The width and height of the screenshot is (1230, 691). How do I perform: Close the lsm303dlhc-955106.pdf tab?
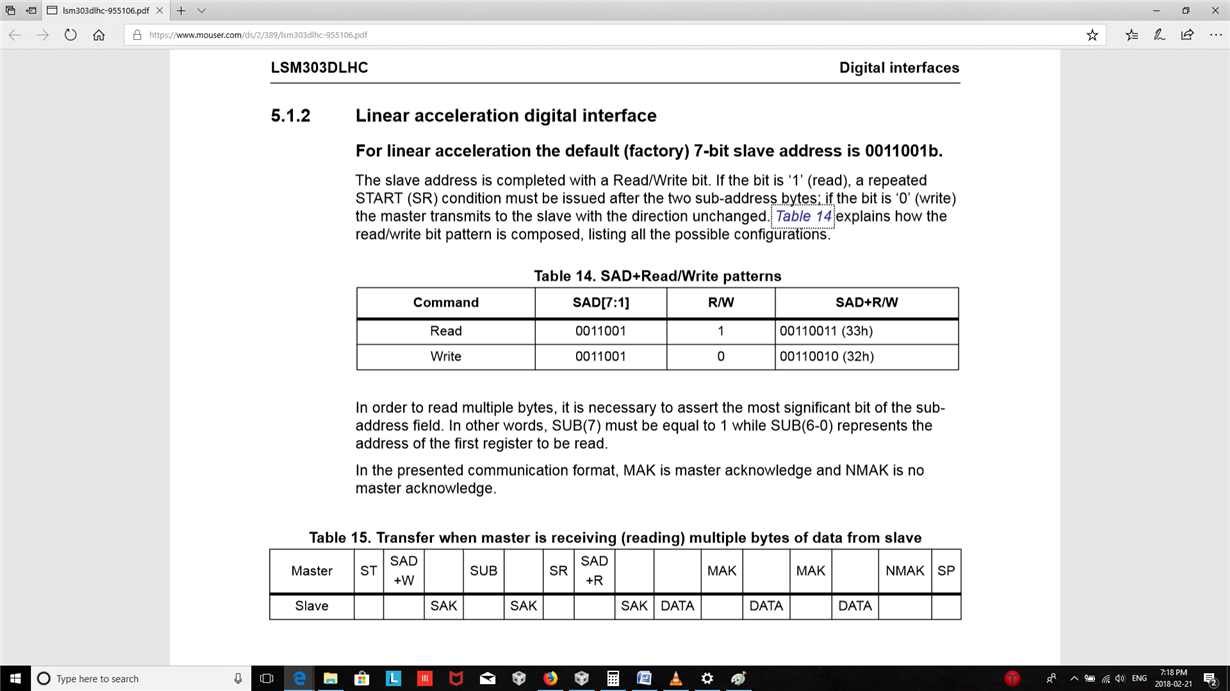[159, 11]
